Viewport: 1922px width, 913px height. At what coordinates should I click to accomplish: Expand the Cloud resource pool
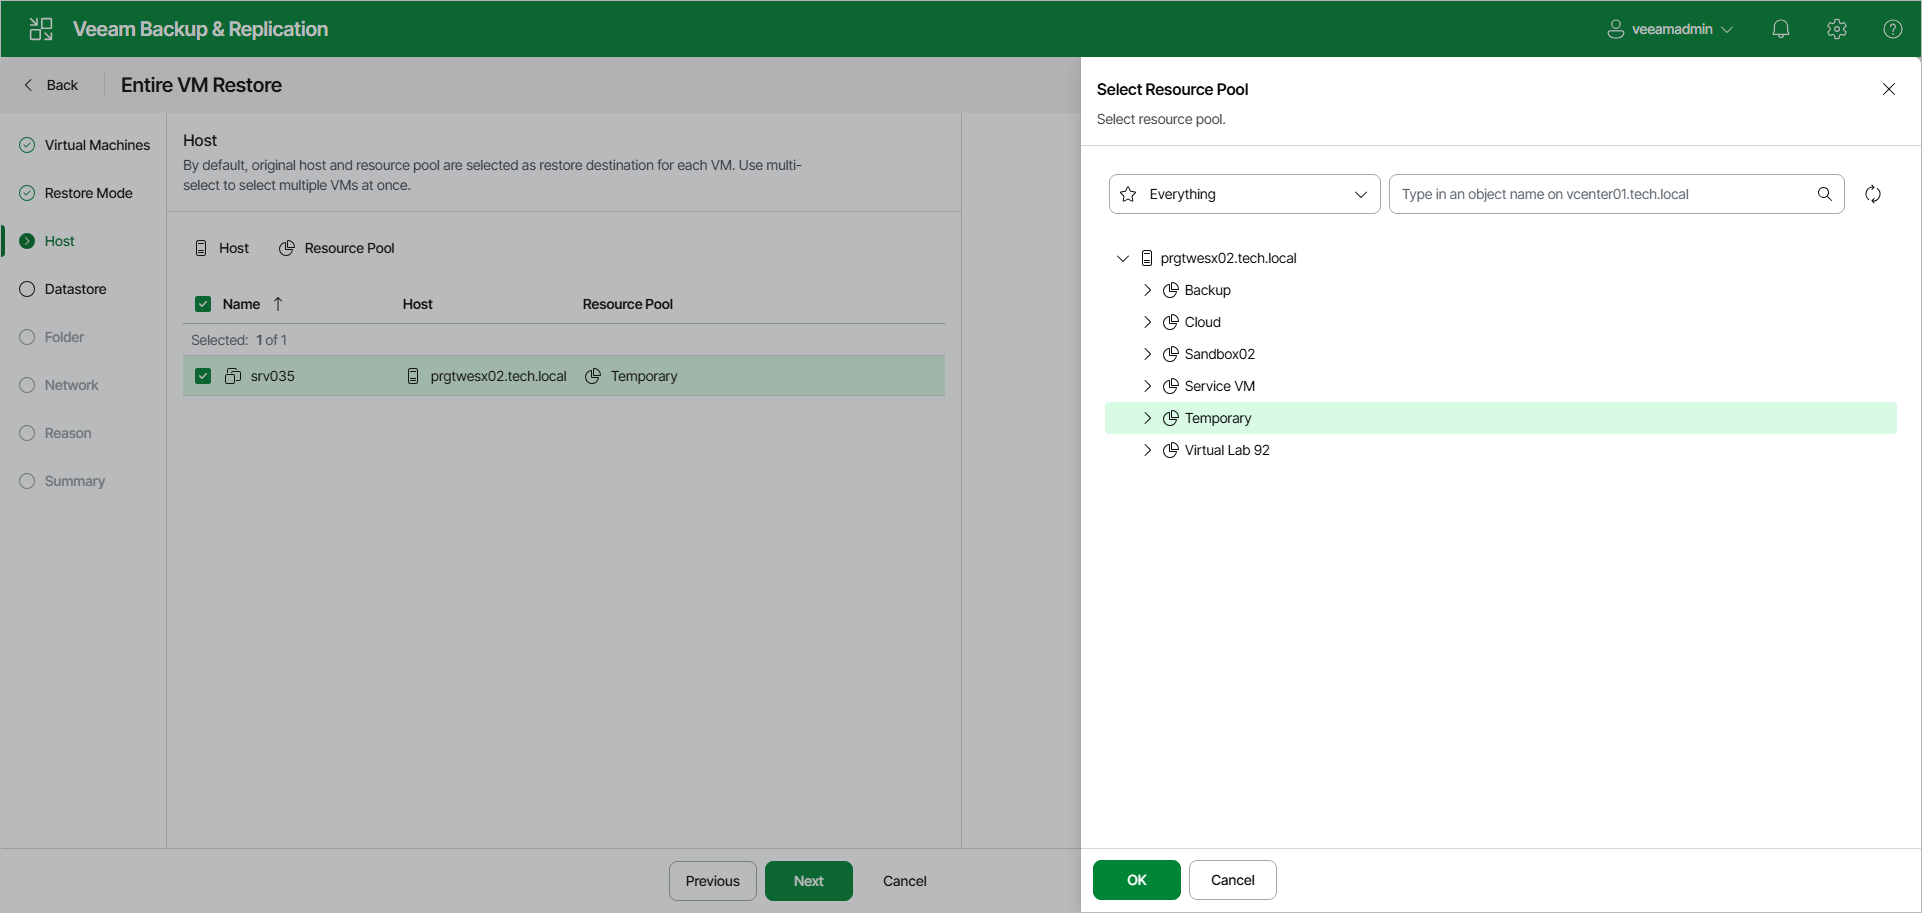[1147, 322]
